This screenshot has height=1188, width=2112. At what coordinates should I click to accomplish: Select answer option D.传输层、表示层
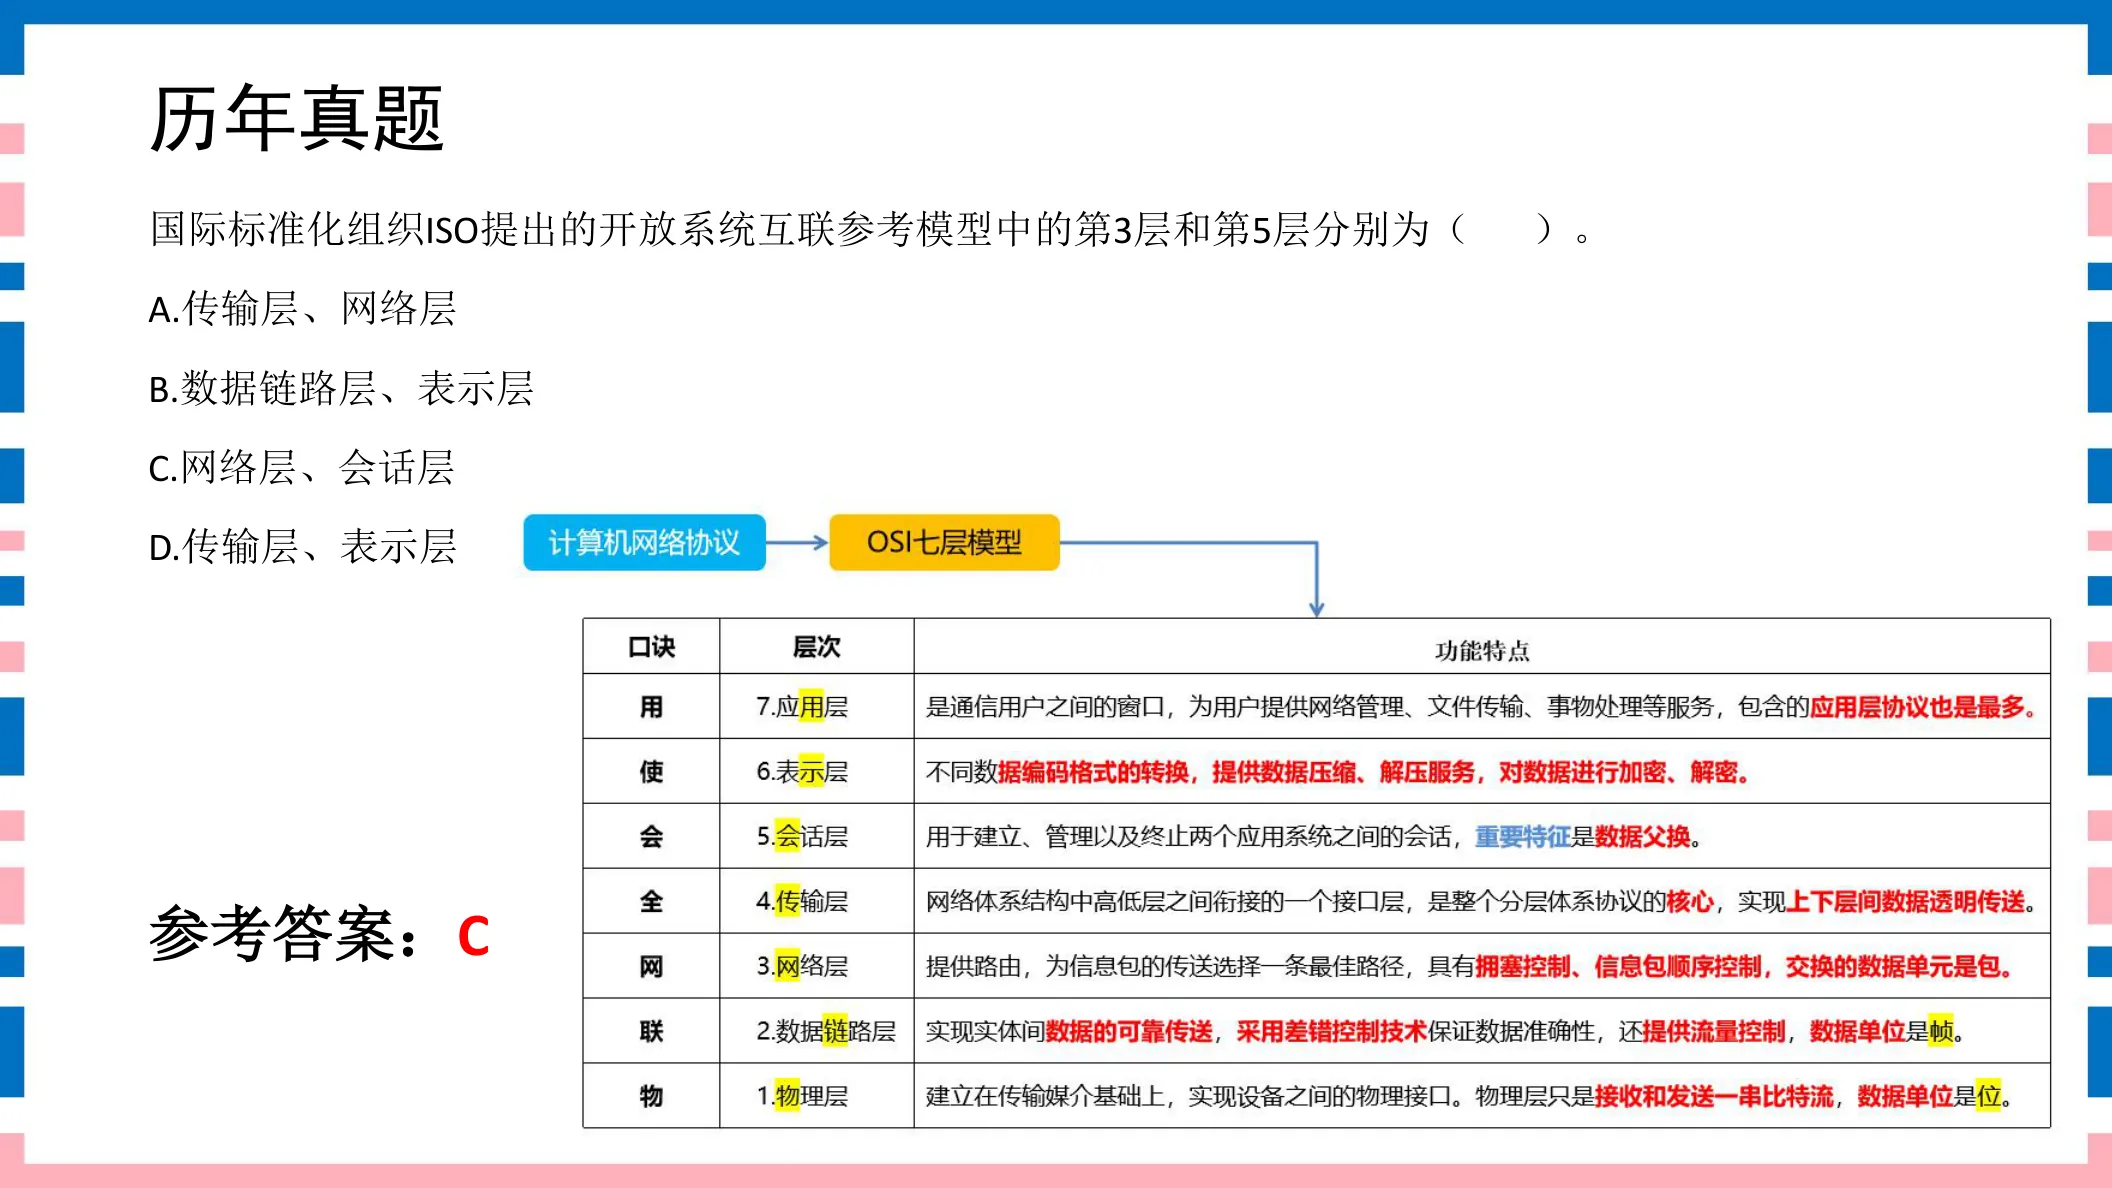pyautogui.click(x=303, y=546)
